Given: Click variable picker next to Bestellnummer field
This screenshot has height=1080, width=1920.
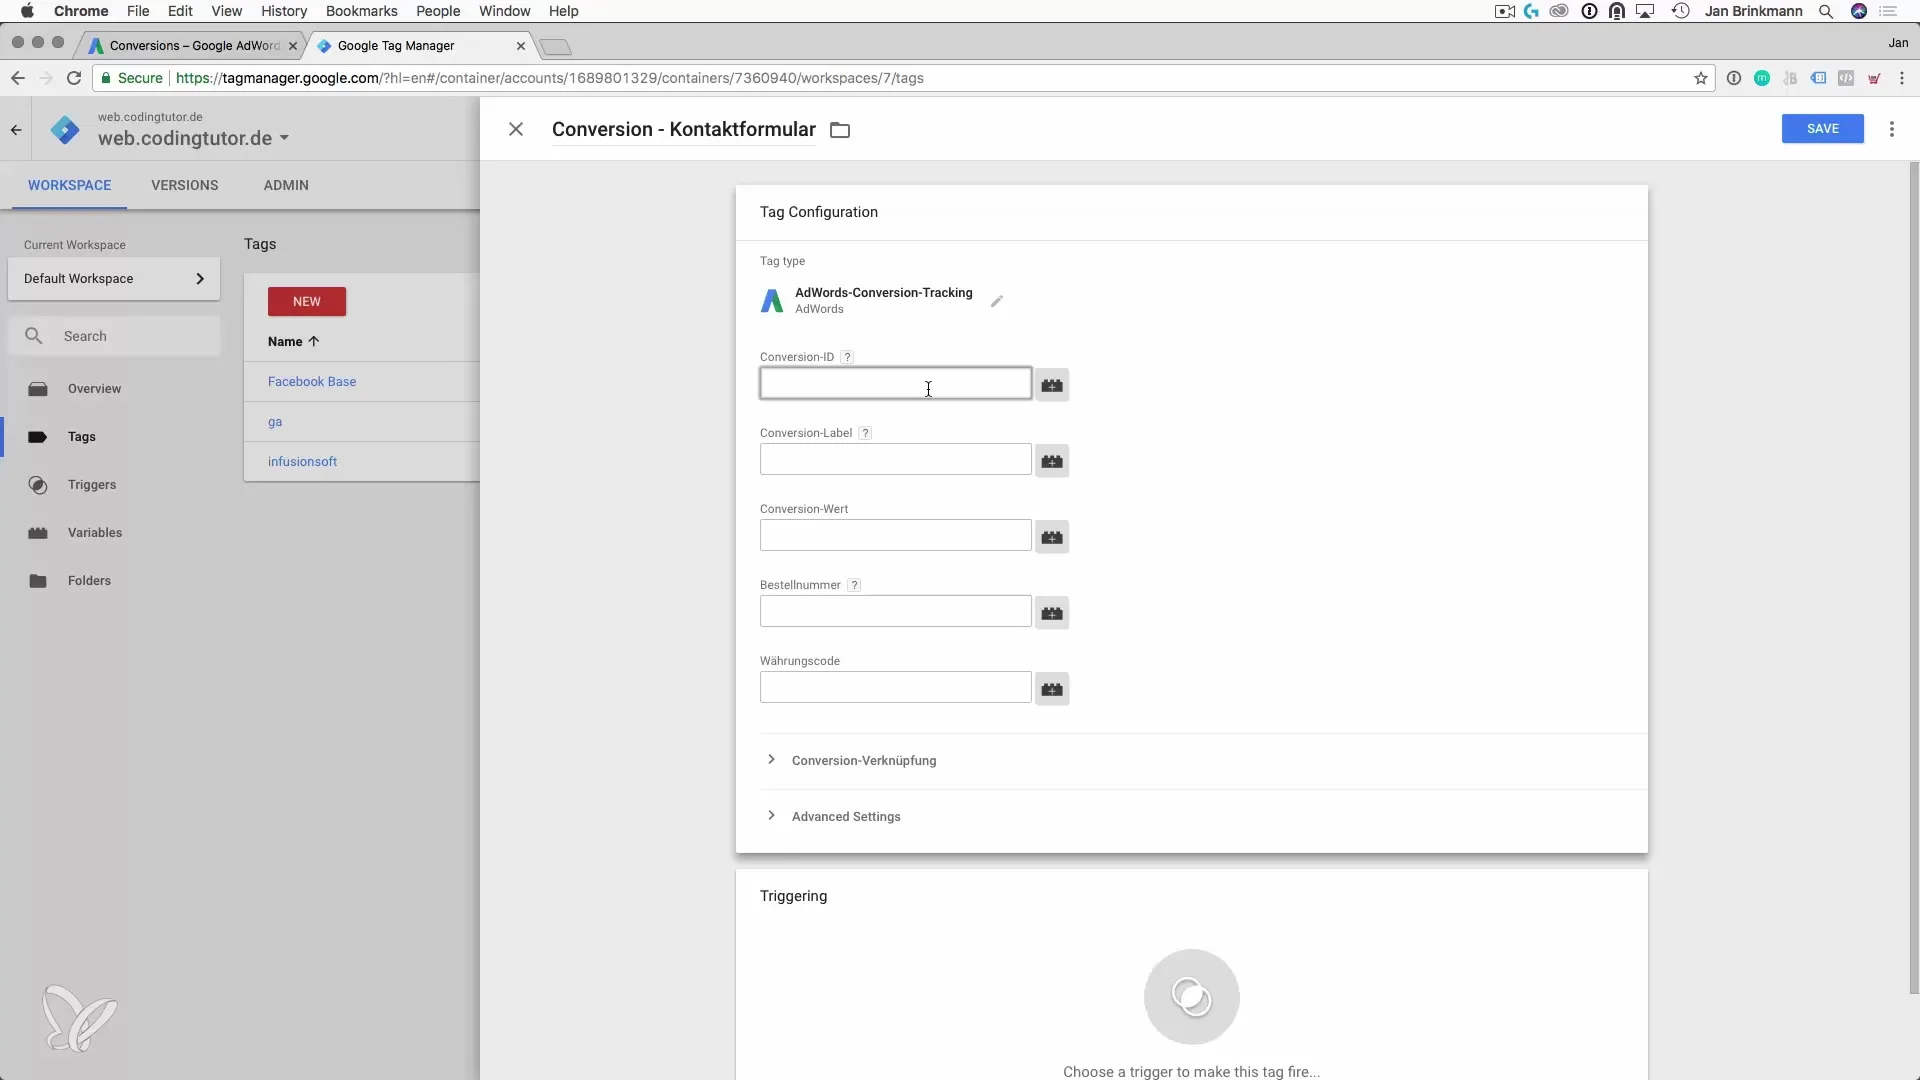Looking at the screenshot, I should [1052, 613].
